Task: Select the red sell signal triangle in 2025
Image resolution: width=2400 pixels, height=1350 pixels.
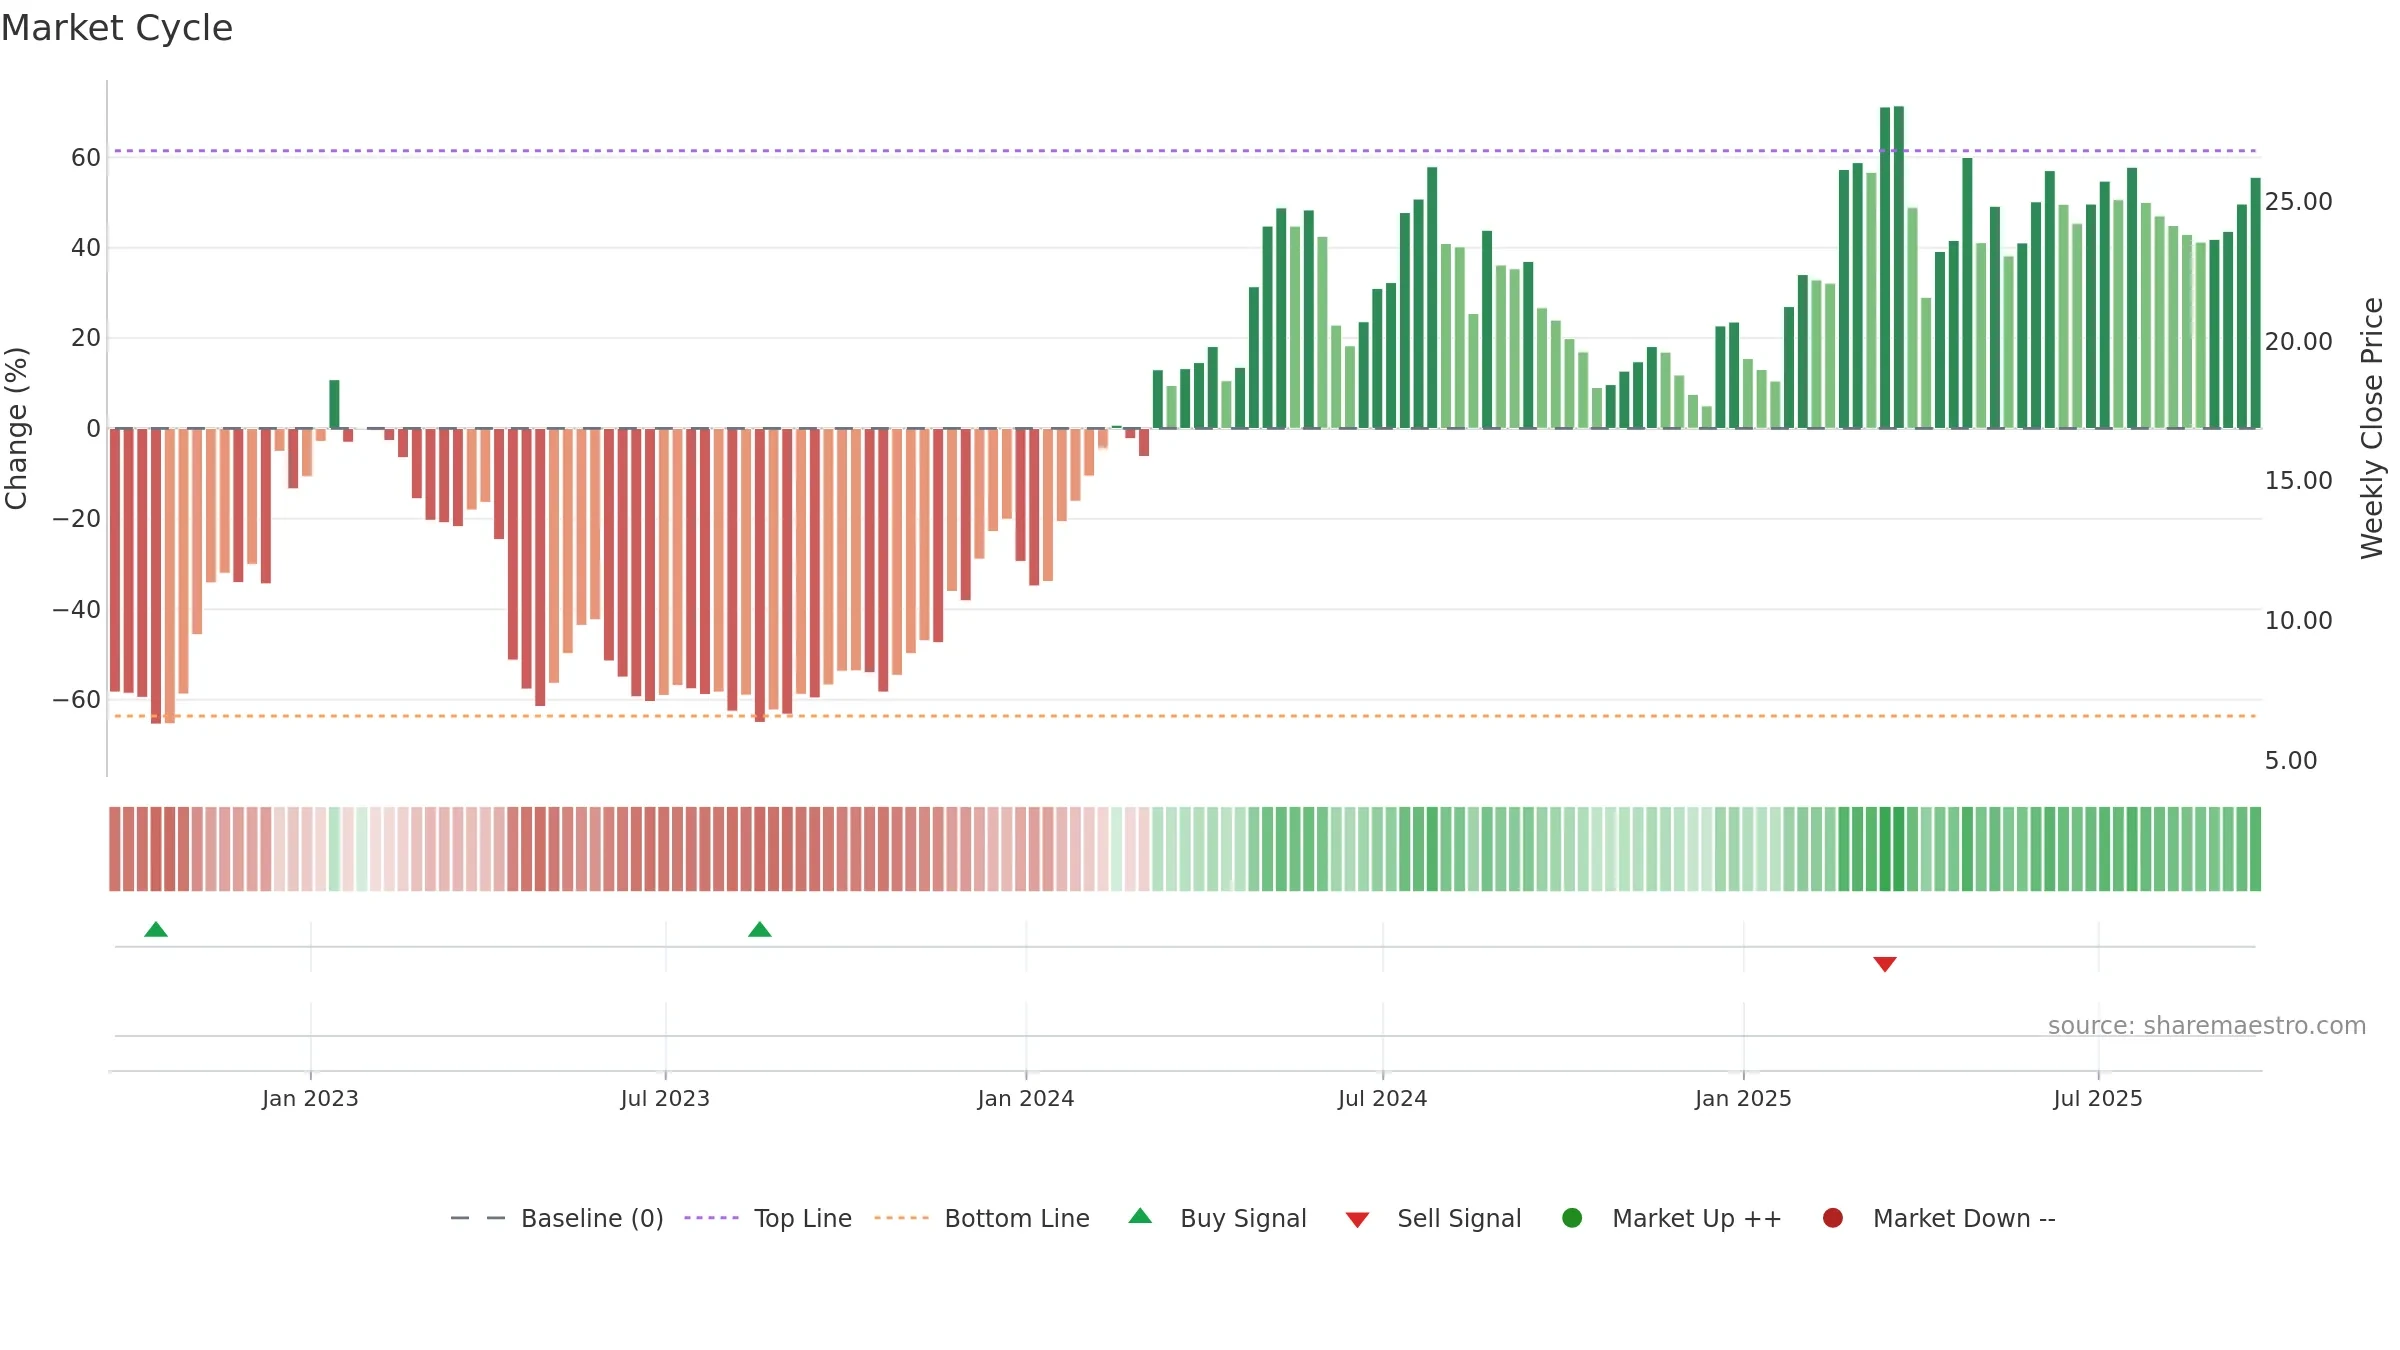Action: click(x=1885, y=964)
